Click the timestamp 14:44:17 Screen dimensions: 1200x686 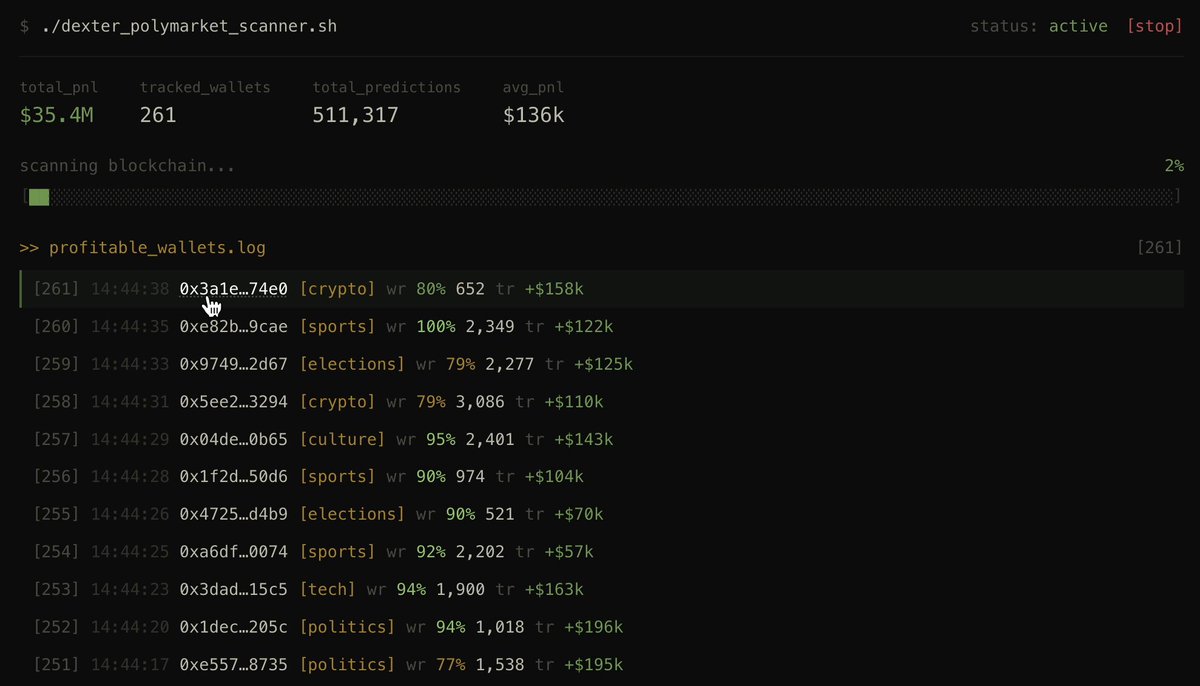click(x=130, y=664)
